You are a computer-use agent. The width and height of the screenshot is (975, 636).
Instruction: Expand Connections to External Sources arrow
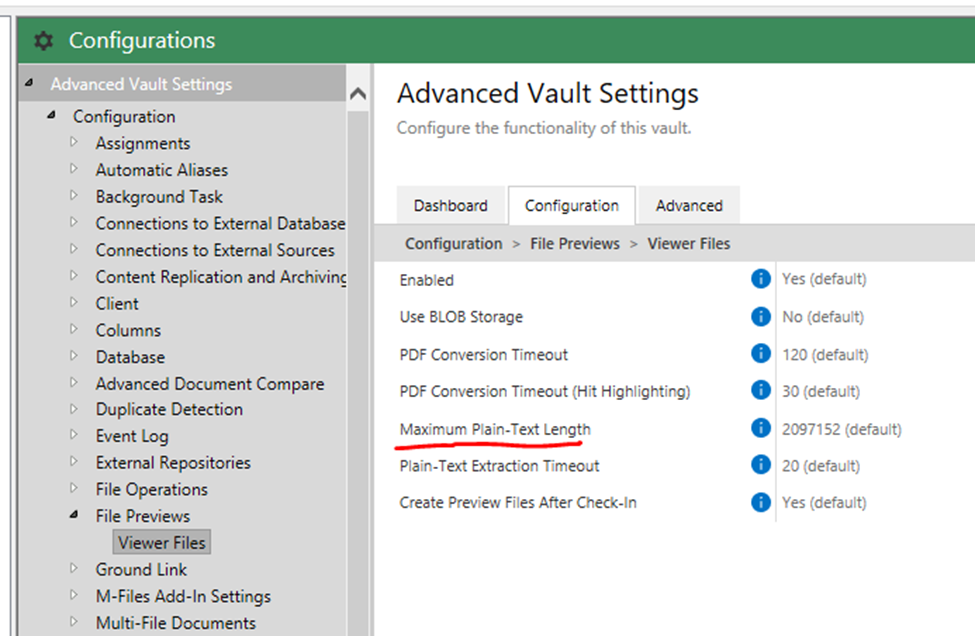(74, 249)
